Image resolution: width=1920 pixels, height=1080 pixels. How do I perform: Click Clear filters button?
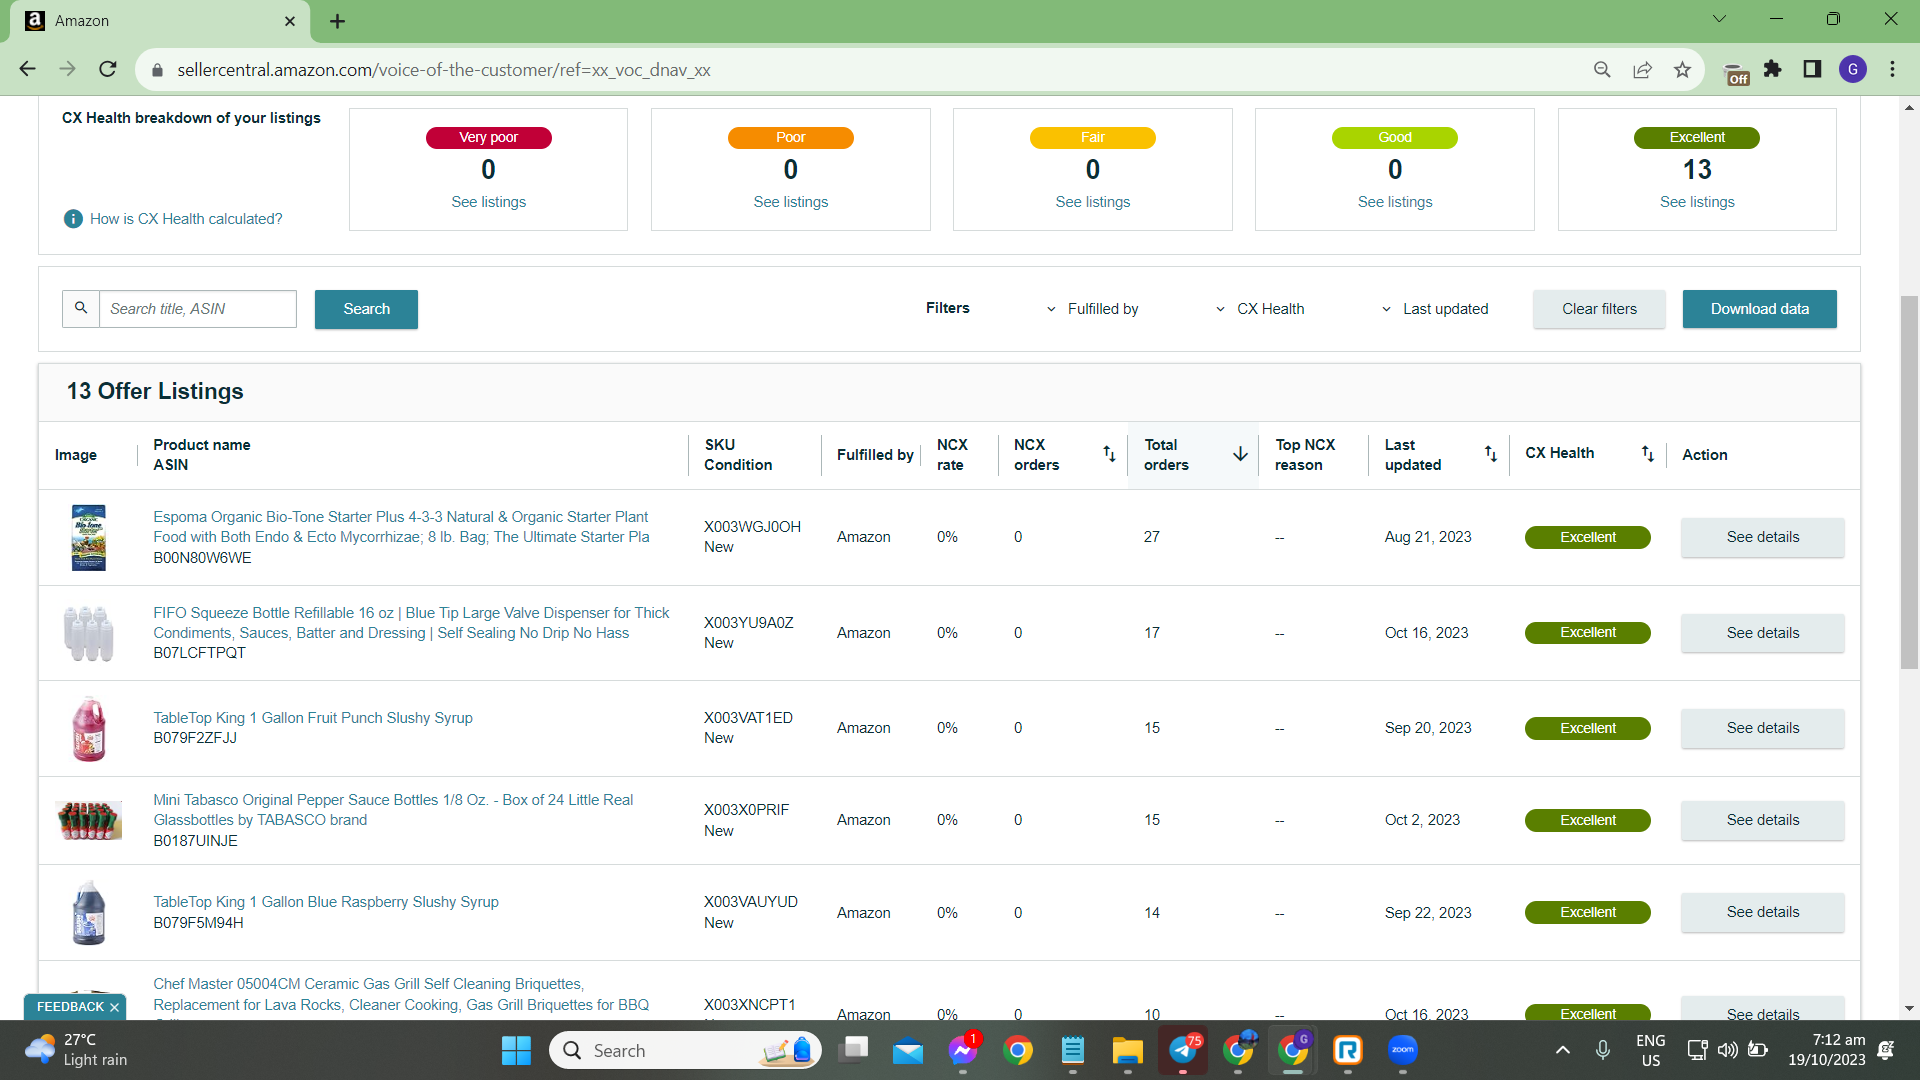click(1599, 309)
